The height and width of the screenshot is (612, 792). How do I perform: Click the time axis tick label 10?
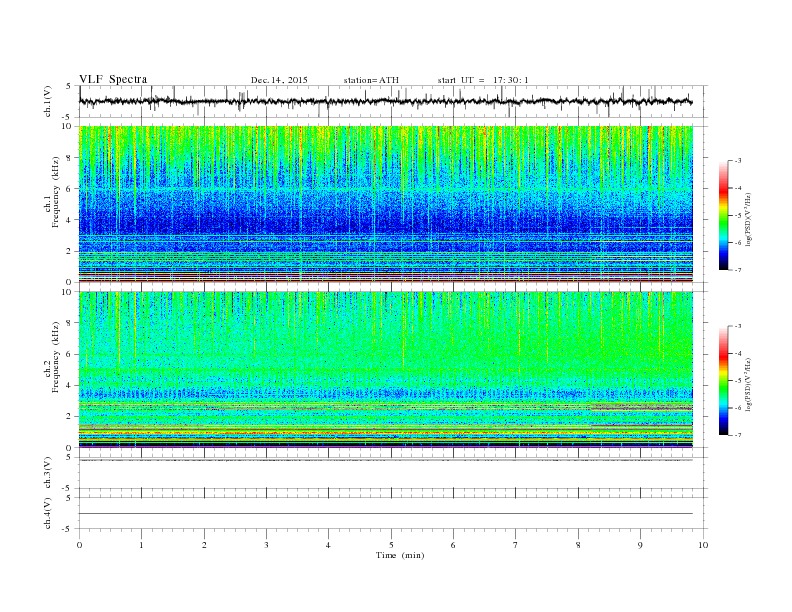tap(703, 545)
